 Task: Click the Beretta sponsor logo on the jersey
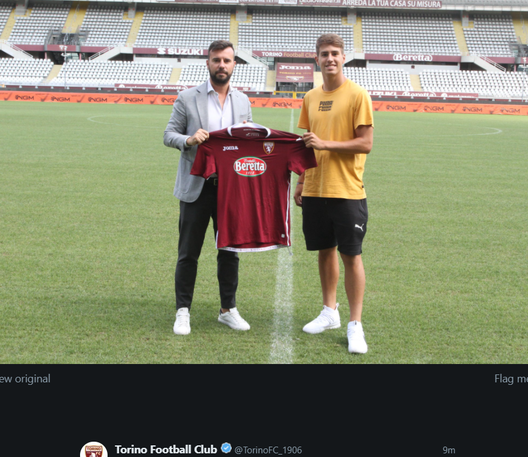click(250, 166)
